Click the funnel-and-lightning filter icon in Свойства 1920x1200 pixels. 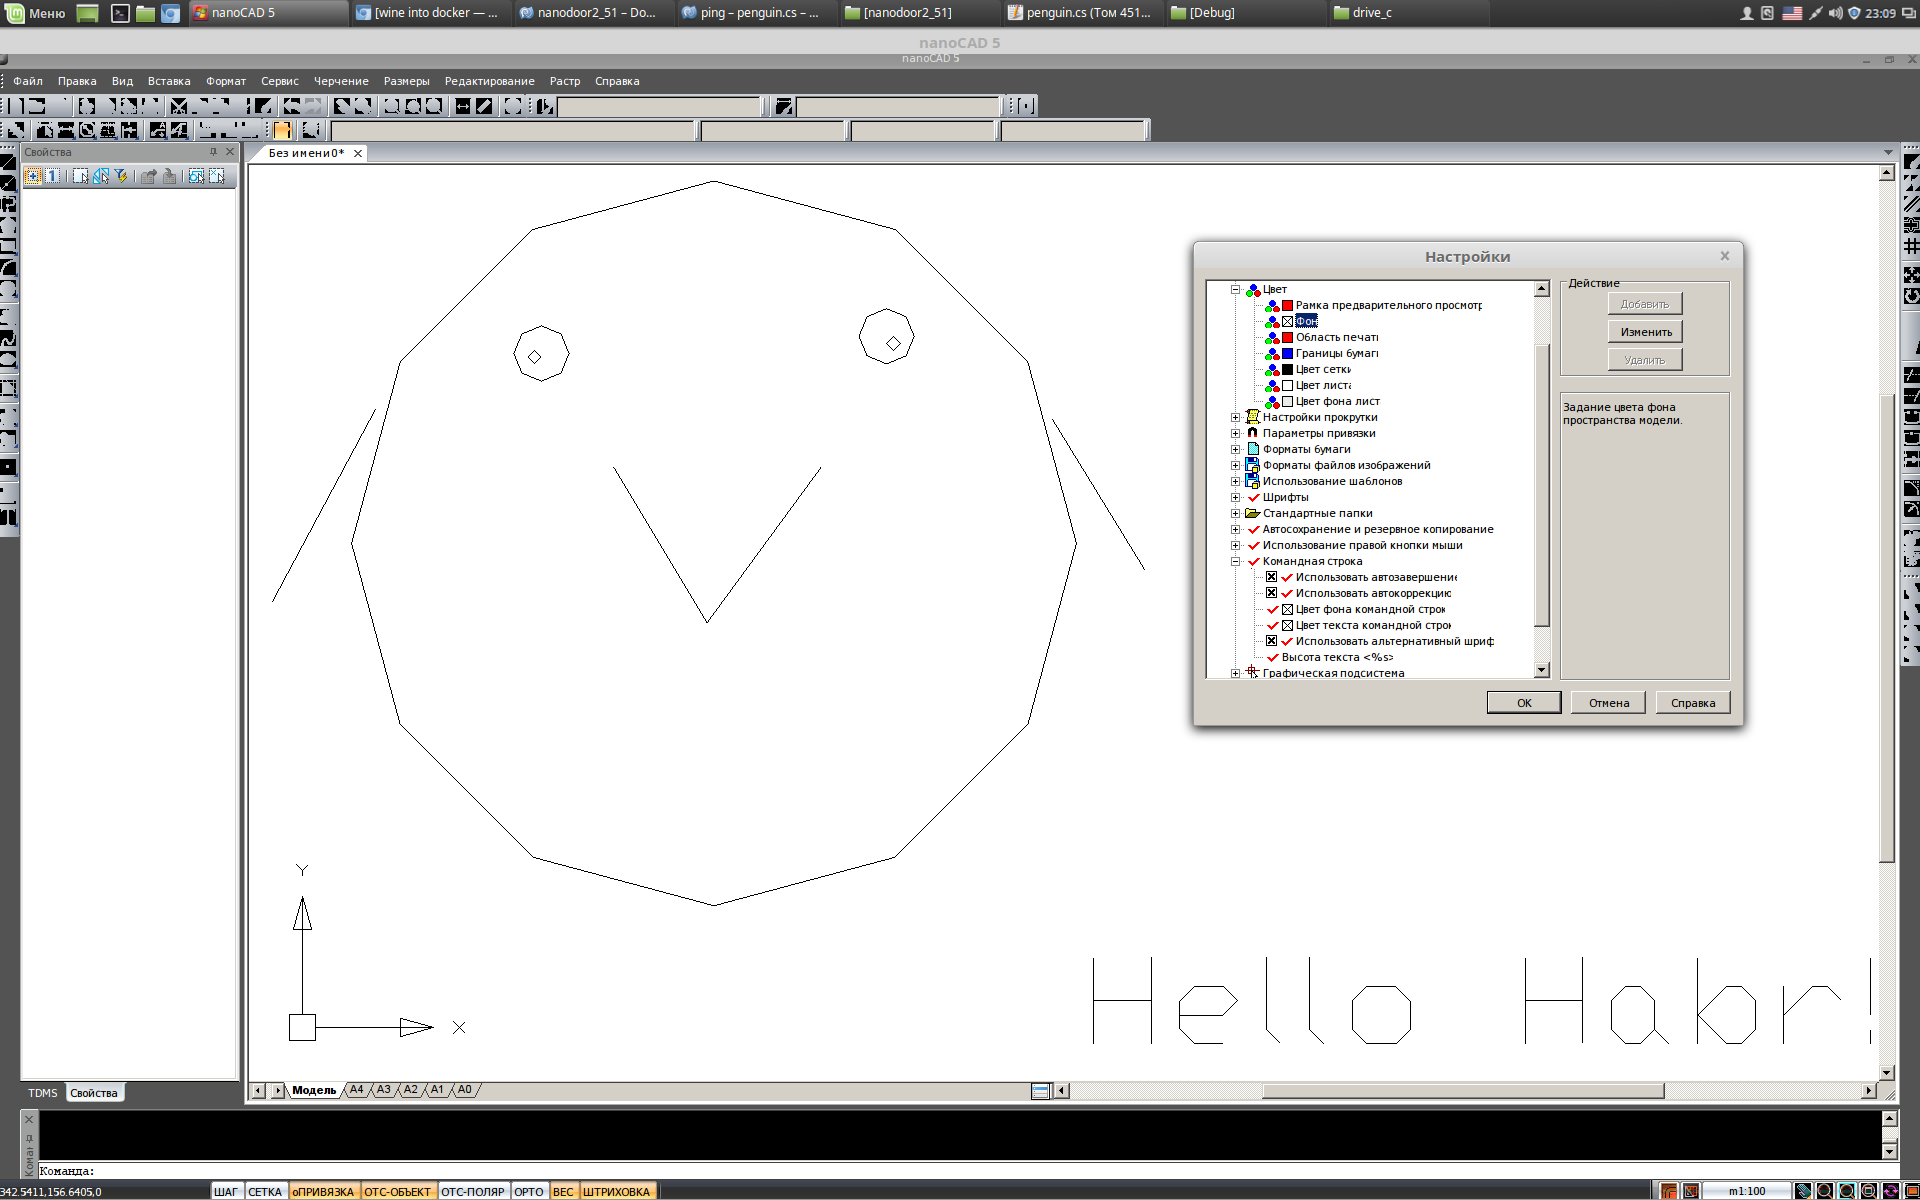coord(122,176)
